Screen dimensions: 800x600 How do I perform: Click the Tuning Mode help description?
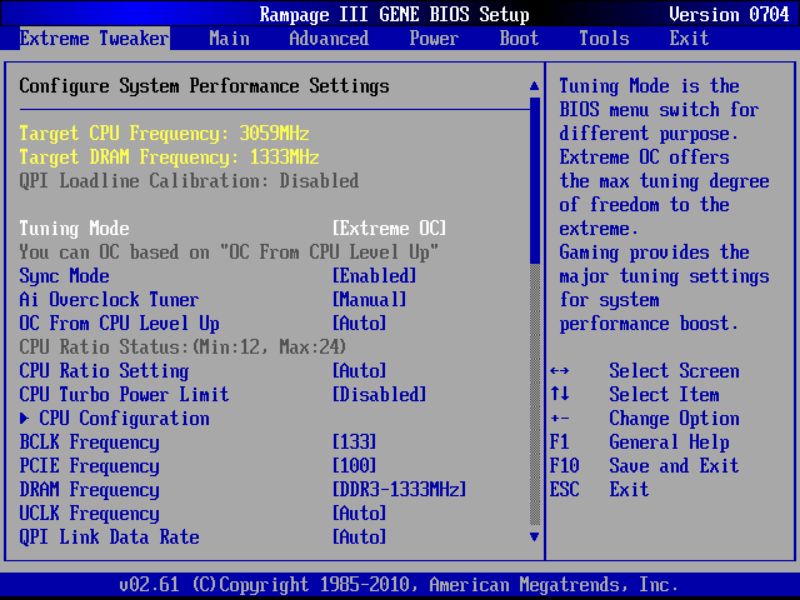click(664, 205)
